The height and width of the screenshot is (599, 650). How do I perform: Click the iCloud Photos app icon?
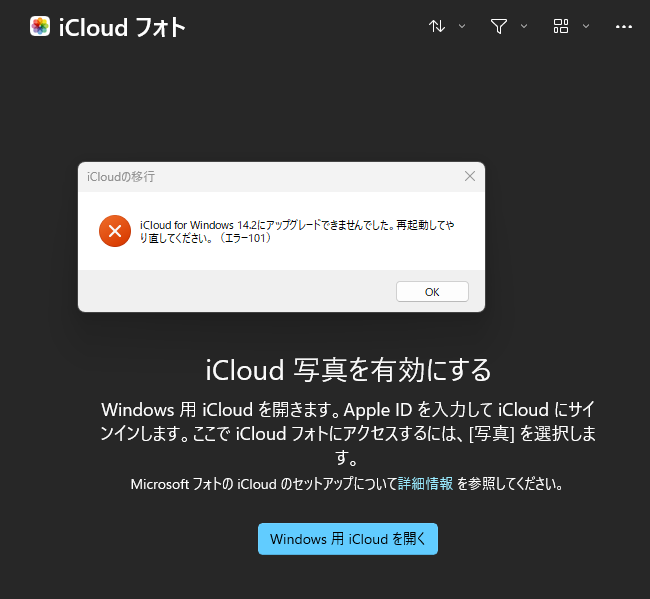click(x=40, y=27)
